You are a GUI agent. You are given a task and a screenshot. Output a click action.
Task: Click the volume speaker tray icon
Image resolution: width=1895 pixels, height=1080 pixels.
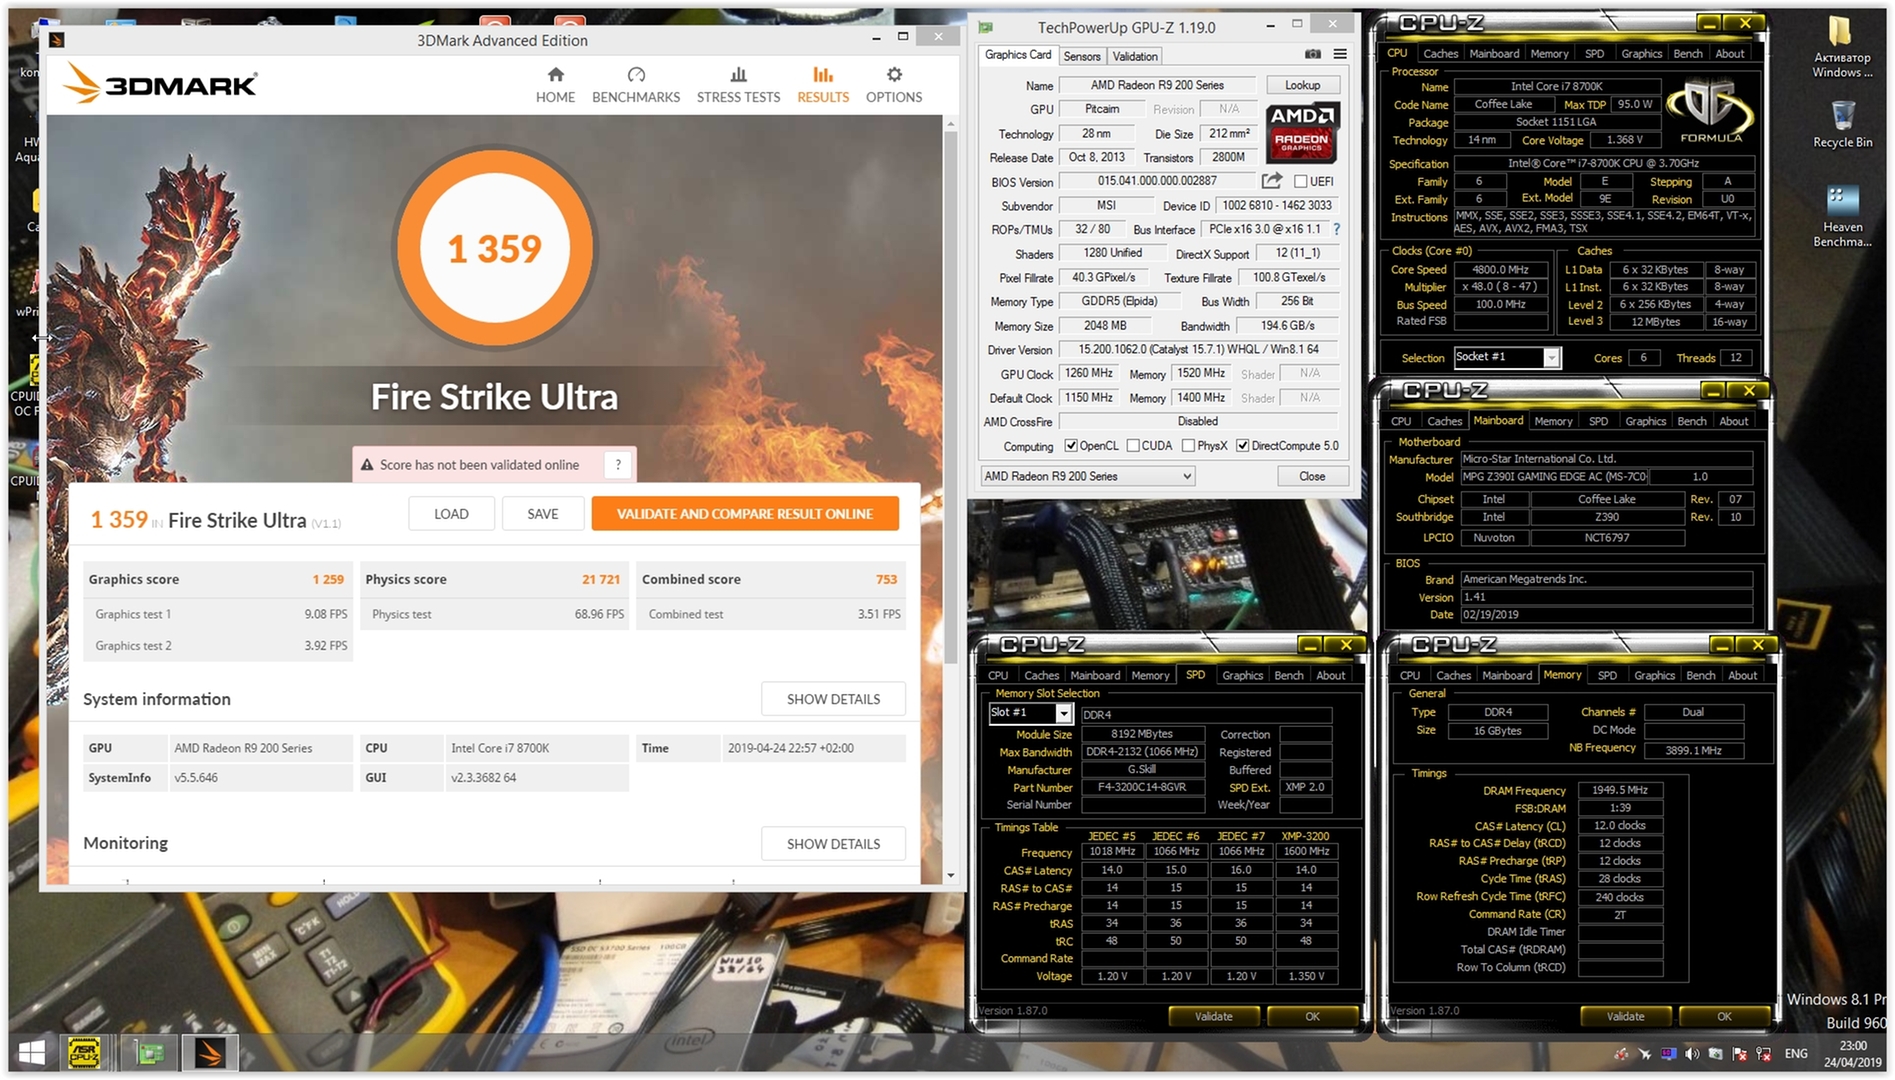[x=1692, y=1054]
